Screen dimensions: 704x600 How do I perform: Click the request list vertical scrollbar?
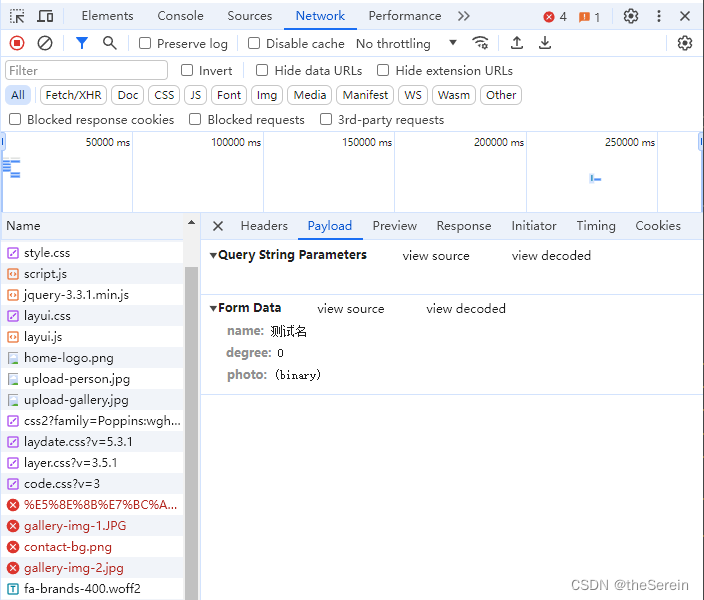pos(191,431)
